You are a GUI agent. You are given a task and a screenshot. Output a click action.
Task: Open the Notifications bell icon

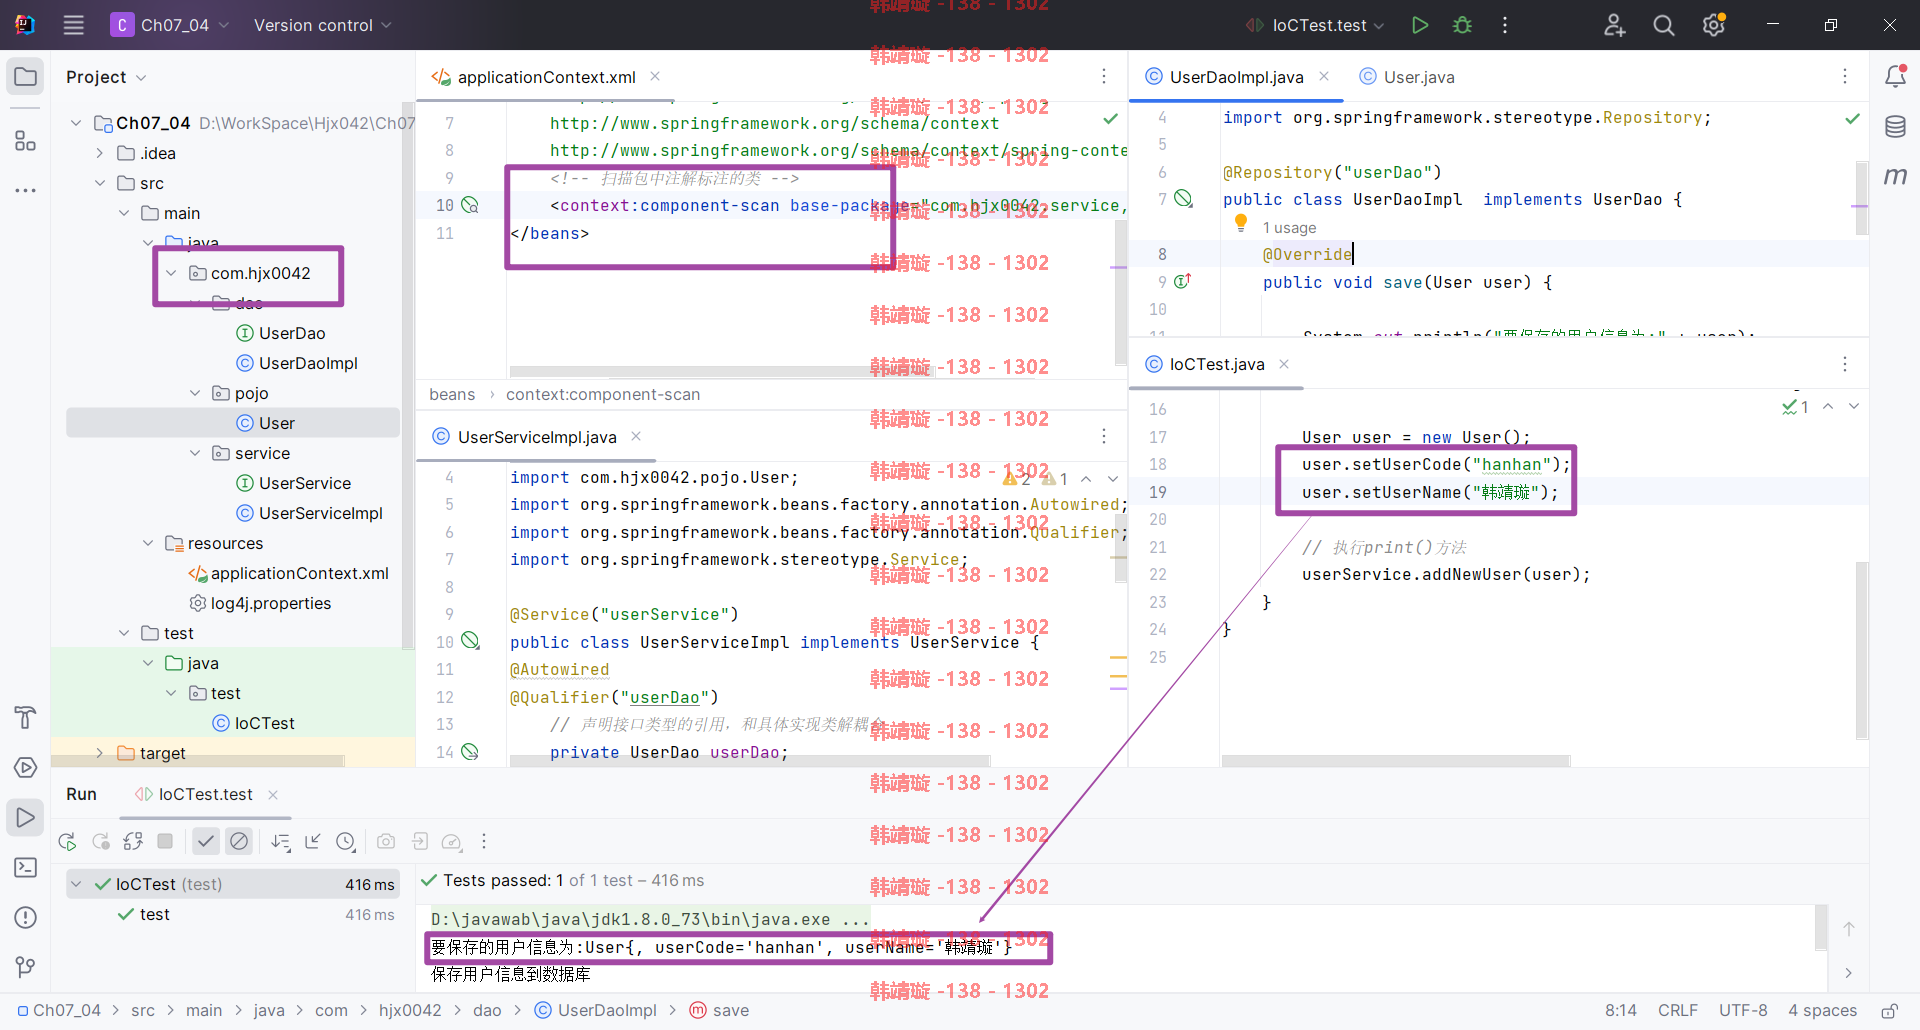pyautogui.click(x=1895, y=76)
